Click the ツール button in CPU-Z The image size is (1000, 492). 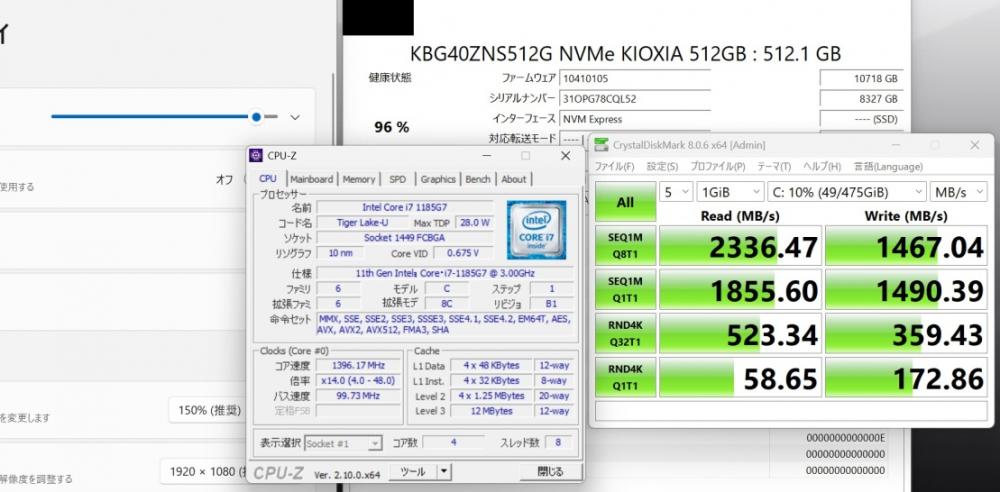(x=412, y=472)
